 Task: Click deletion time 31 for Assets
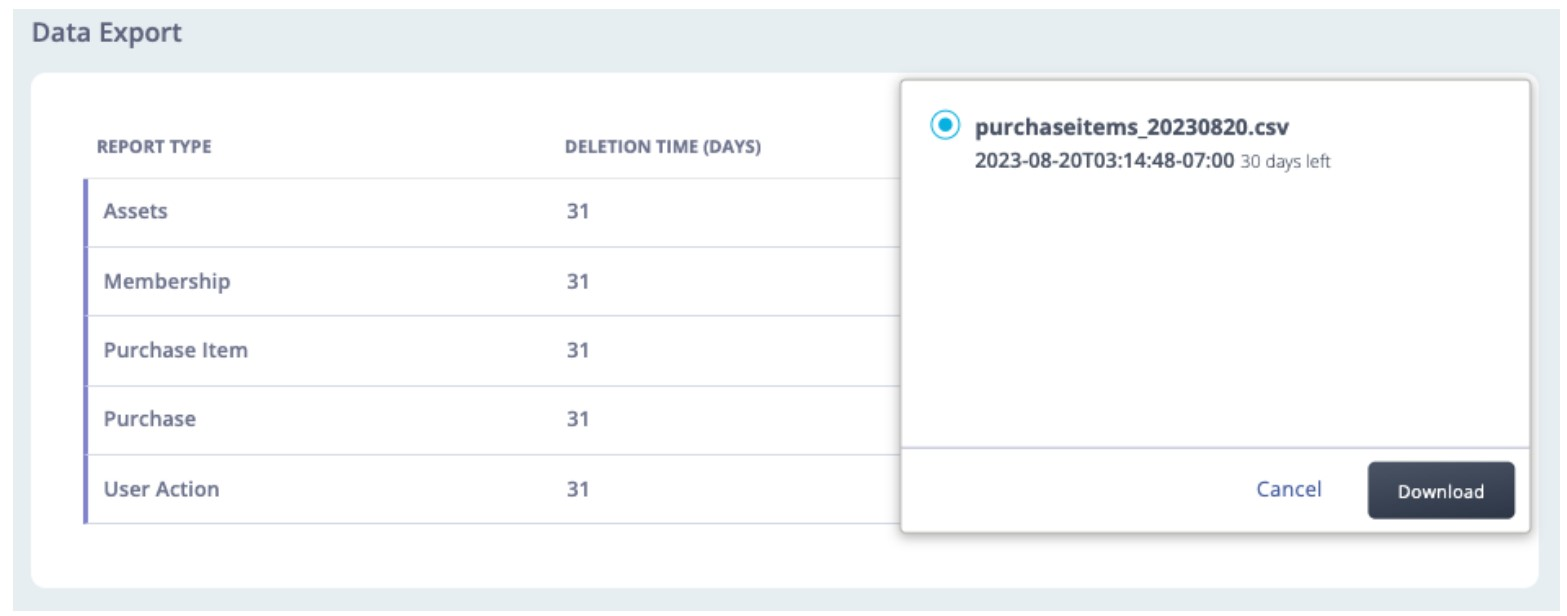coord(577,212)
